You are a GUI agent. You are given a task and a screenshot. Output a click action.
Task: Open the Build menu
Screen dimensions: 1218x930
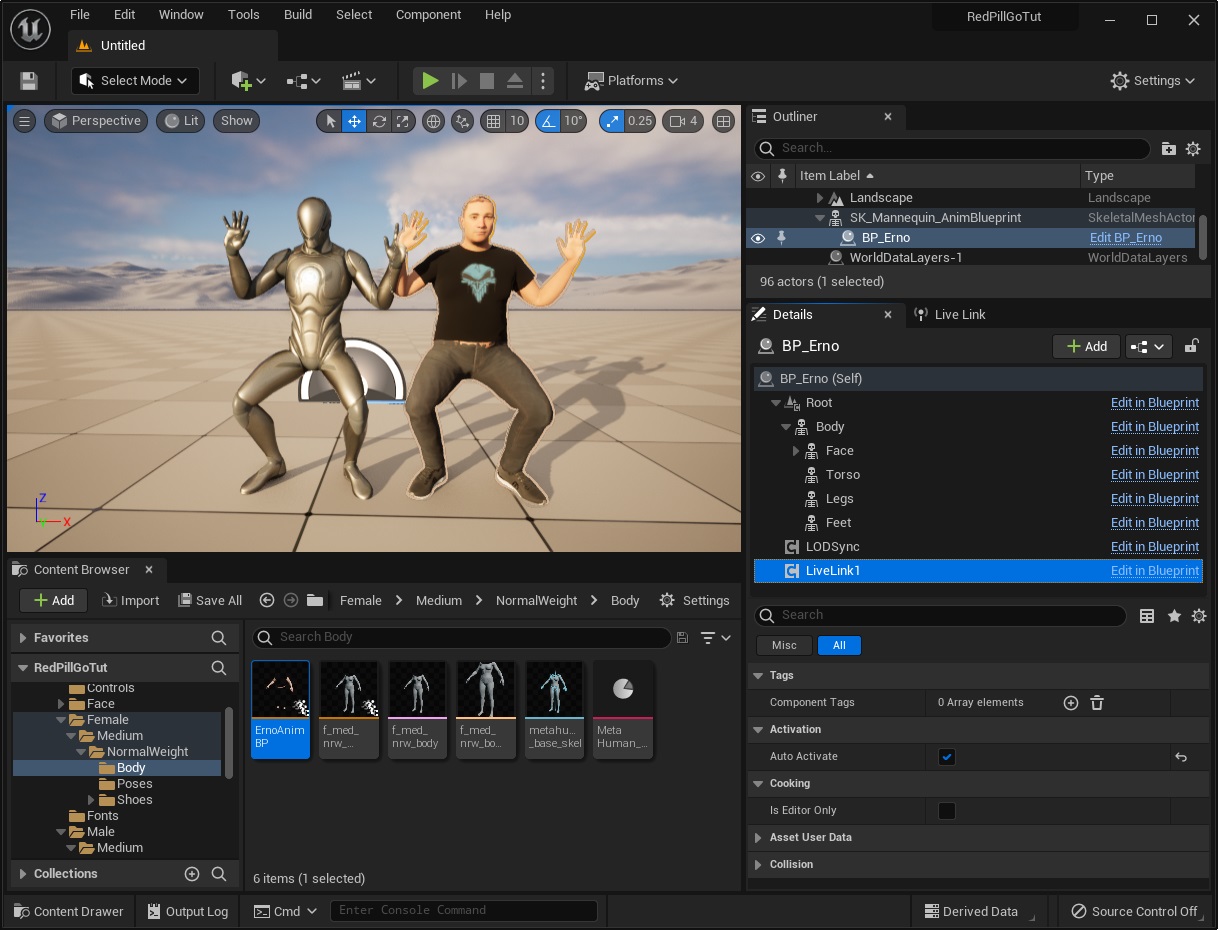coord(298,15)
